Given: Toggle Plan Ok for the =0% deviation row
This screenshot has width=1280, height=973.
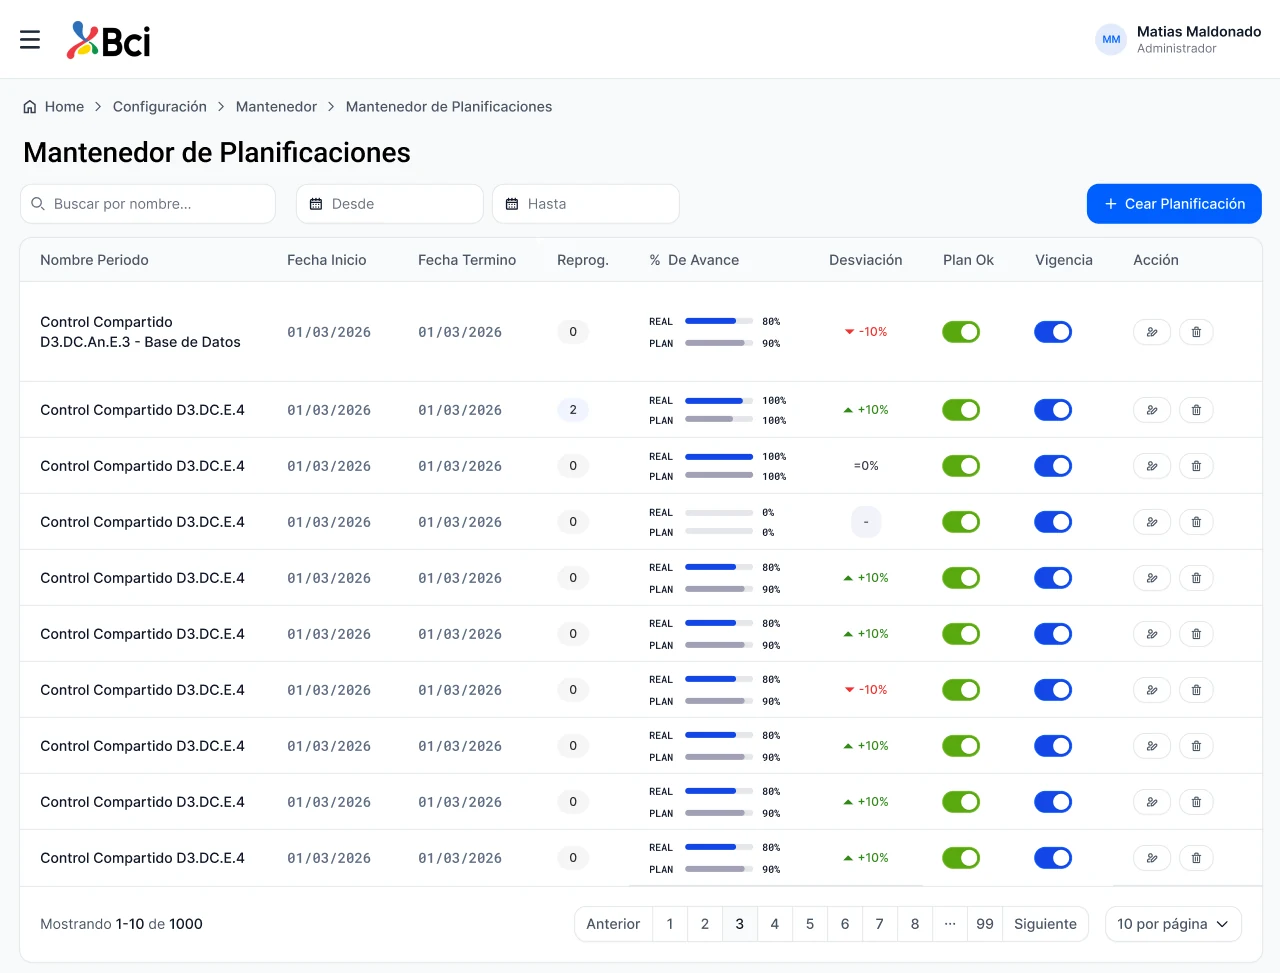Looking at the screenshot, I should point(961,466).
